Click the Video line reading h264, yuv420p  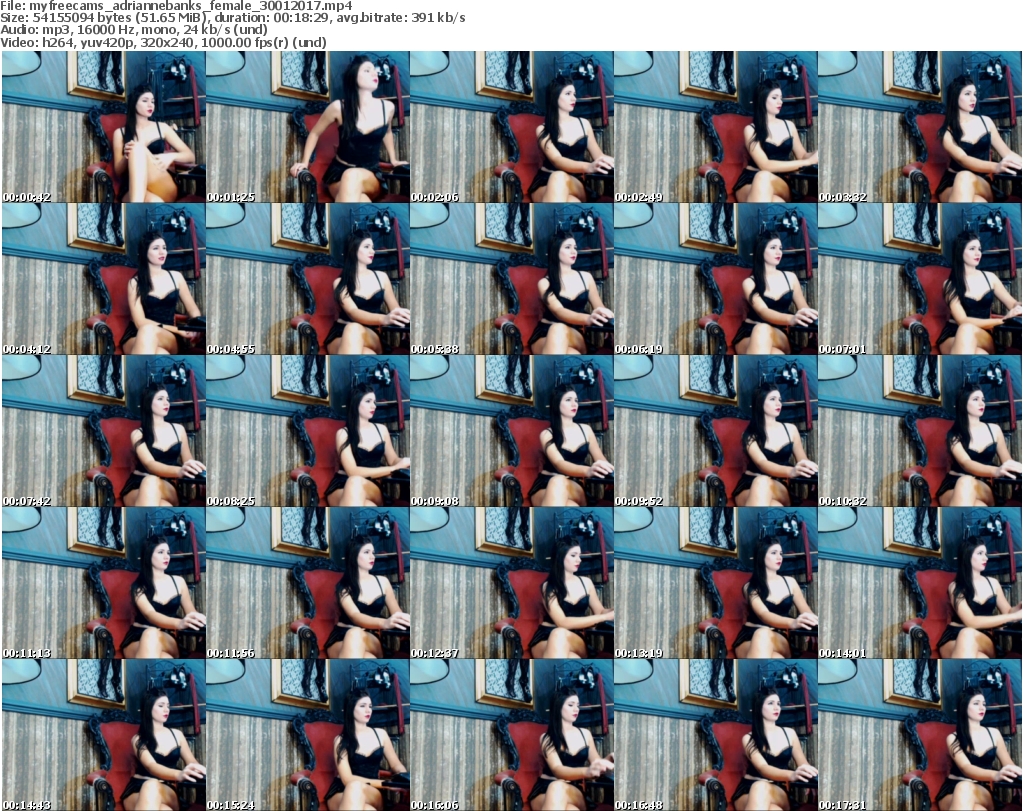pos(163,42)
